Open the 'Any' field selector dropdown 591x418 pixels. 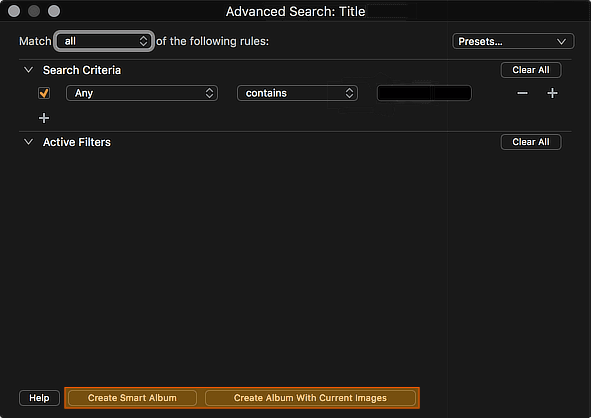(142, 93)
